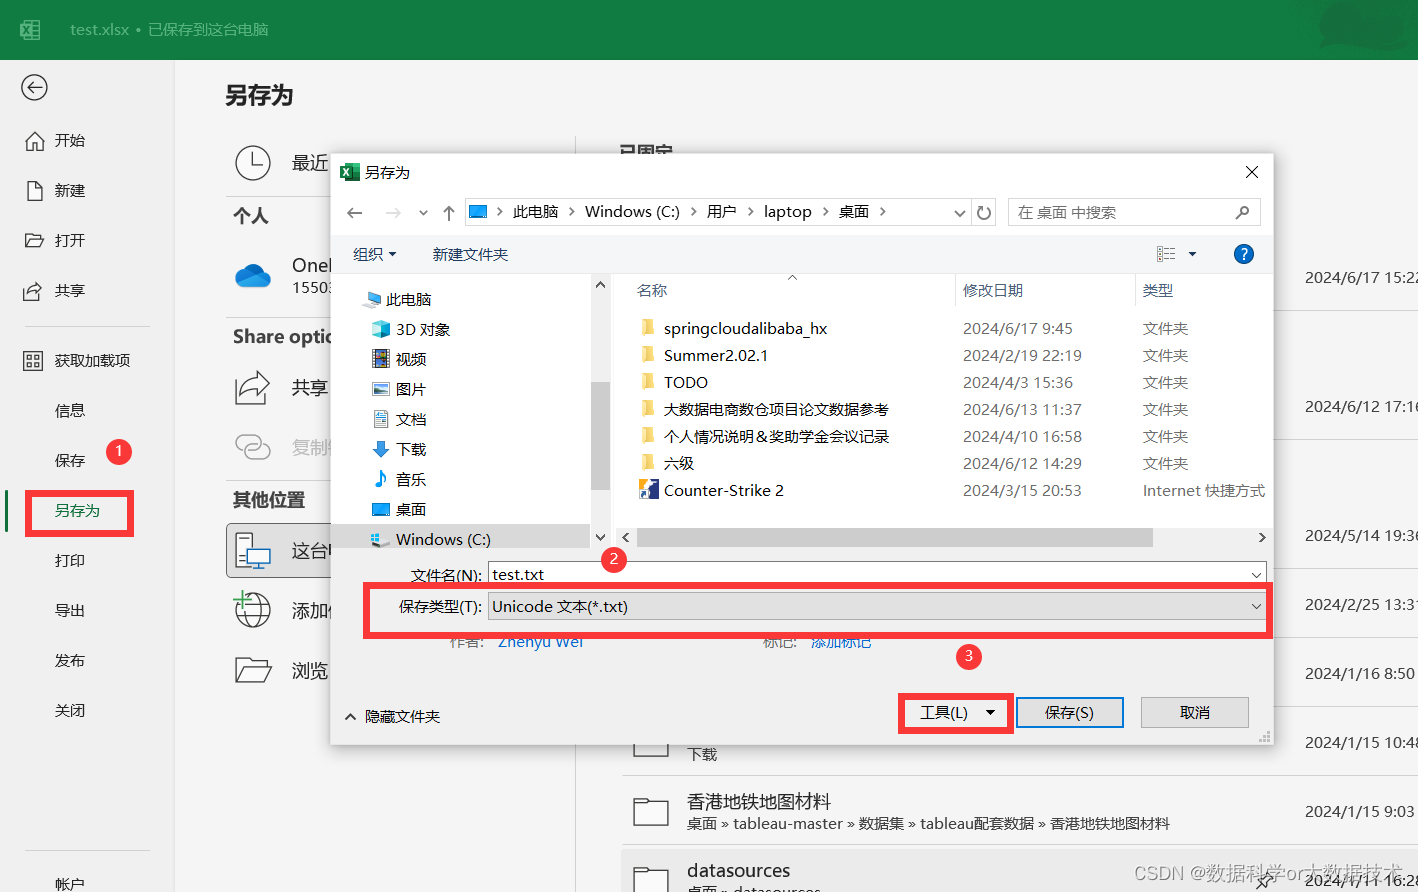1418x892 pixels.
Task: Select 打印 in the left menu
Action: 70,561
